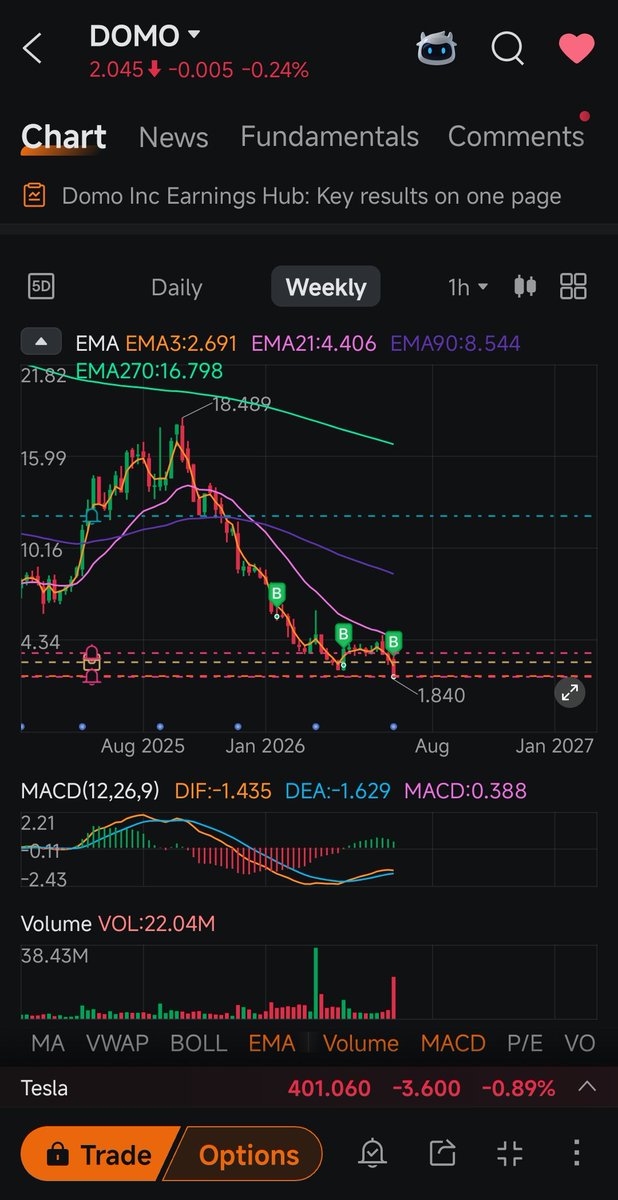Toggle the BOLL indicator
Screen dimensions: 618x1200
(199, 1043)
